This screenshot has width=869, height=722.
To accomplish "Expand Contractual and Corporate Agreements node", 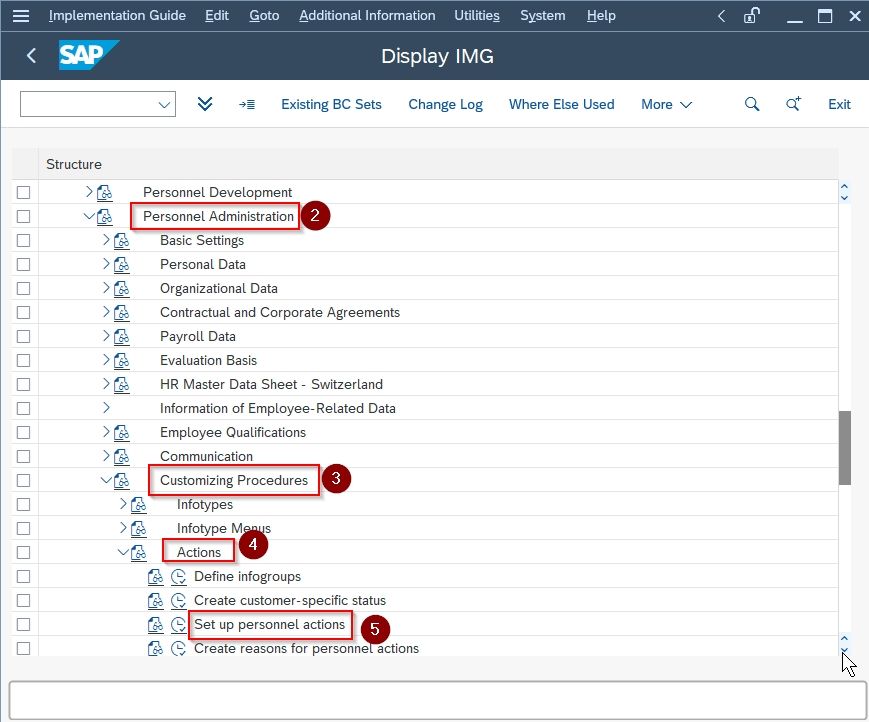I will (106, 311).
